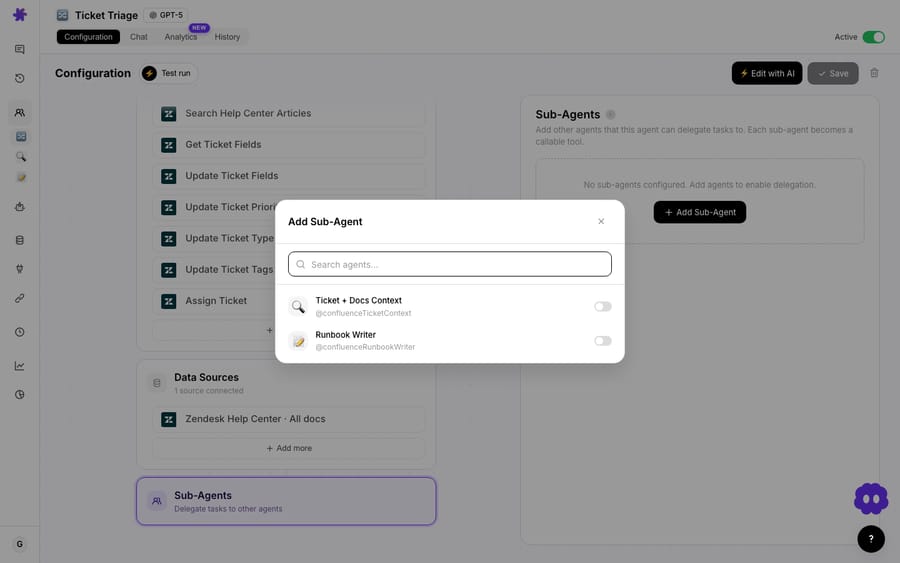
Task: Close the Add Sub-Agent dialog
Action: click(601, 222)
